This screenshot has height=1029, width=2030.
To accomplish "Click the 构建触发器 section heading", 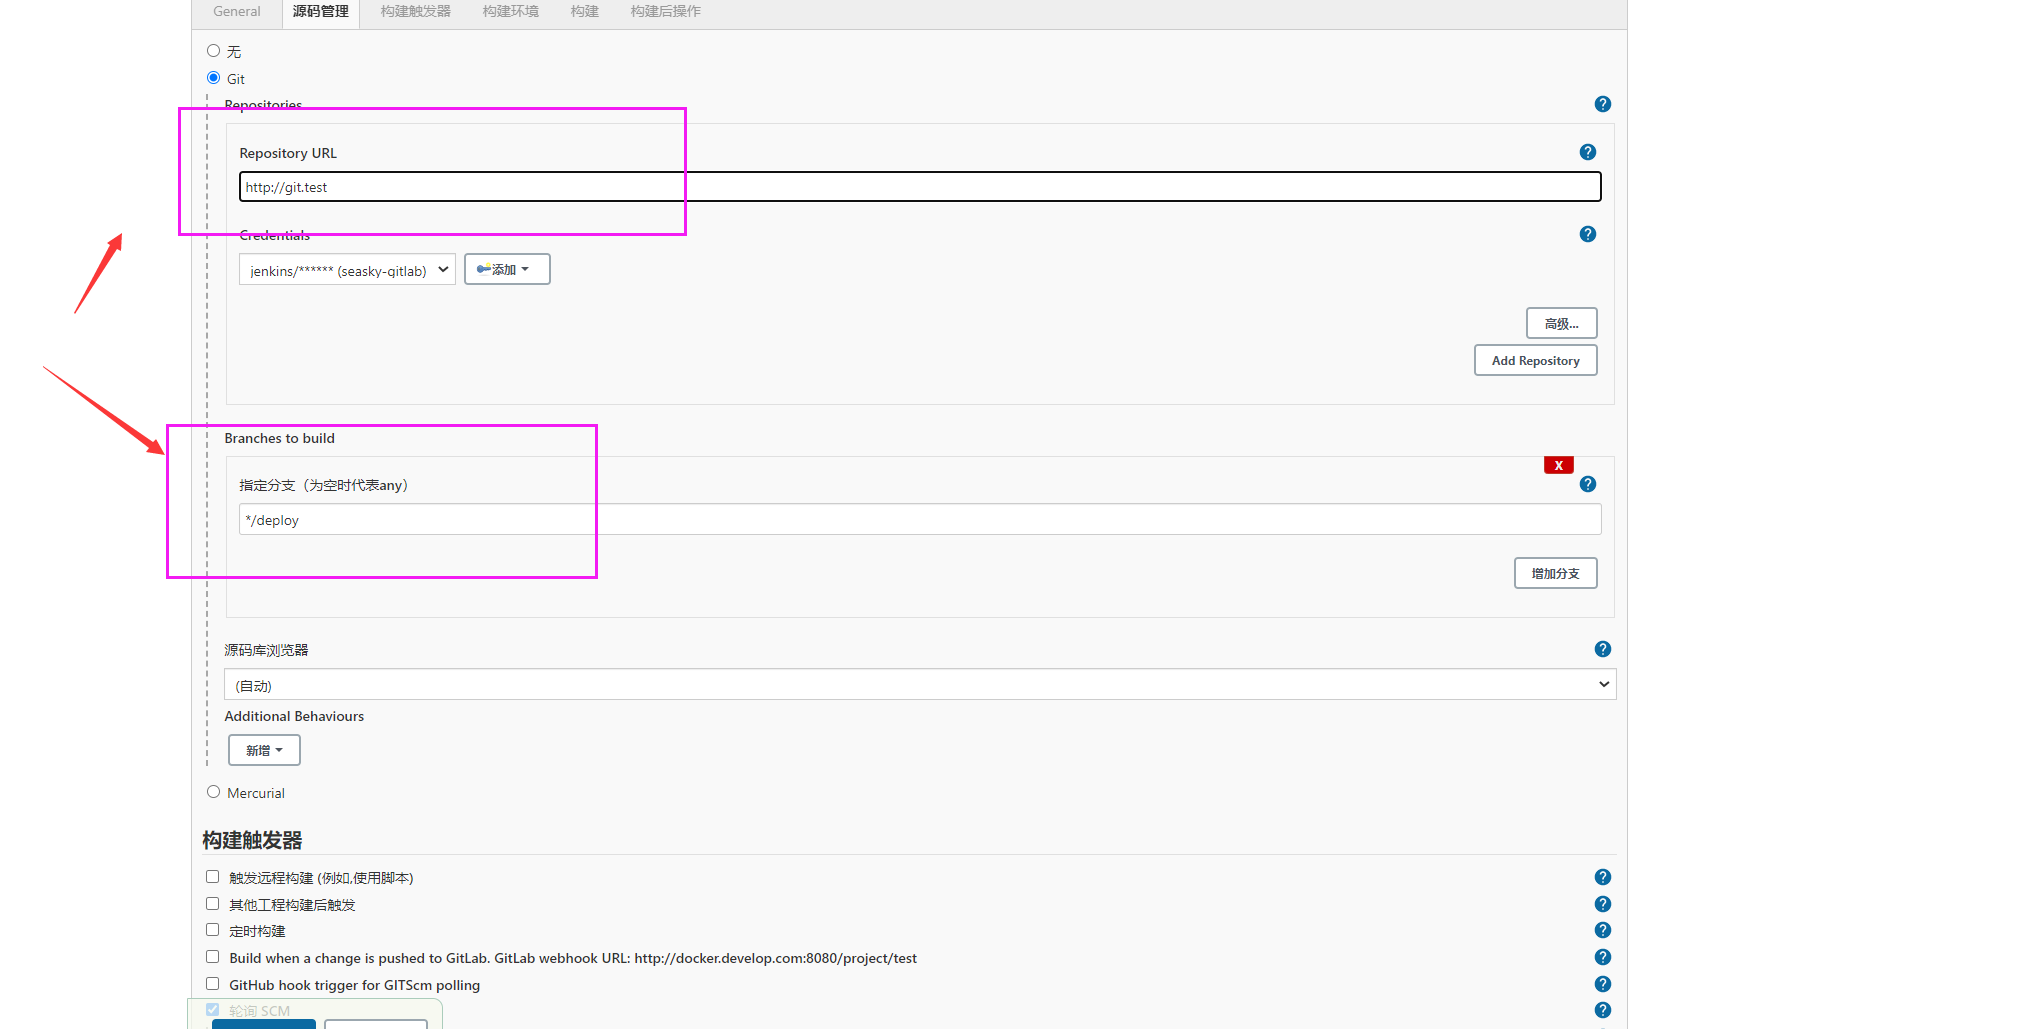I will pyautogui.click(x=252, y=840).
